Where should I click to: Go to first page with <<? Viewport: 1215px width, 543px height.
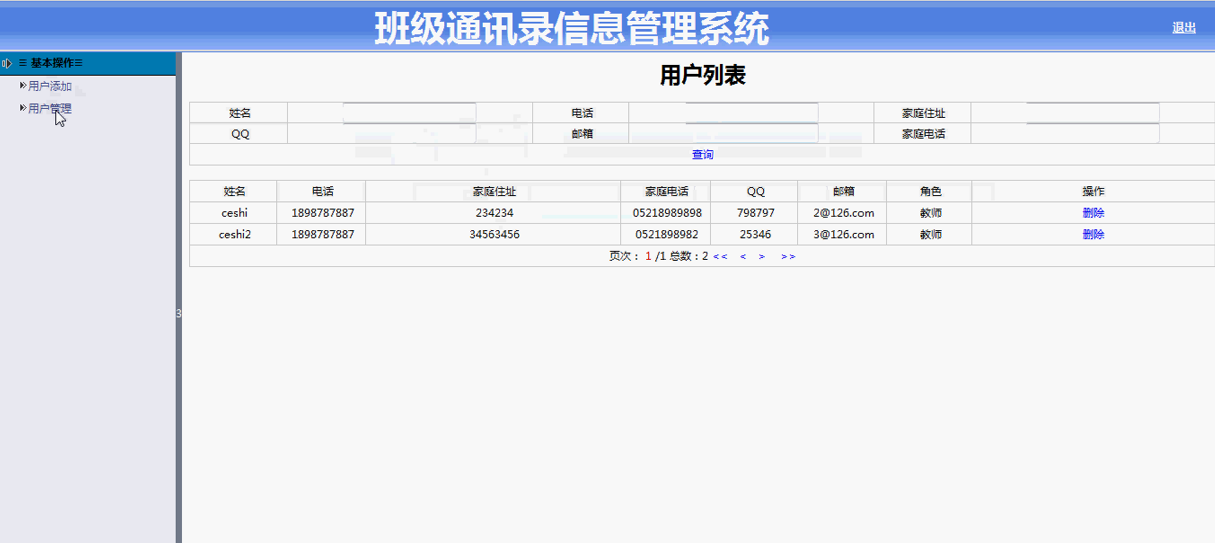coord(720,257)
